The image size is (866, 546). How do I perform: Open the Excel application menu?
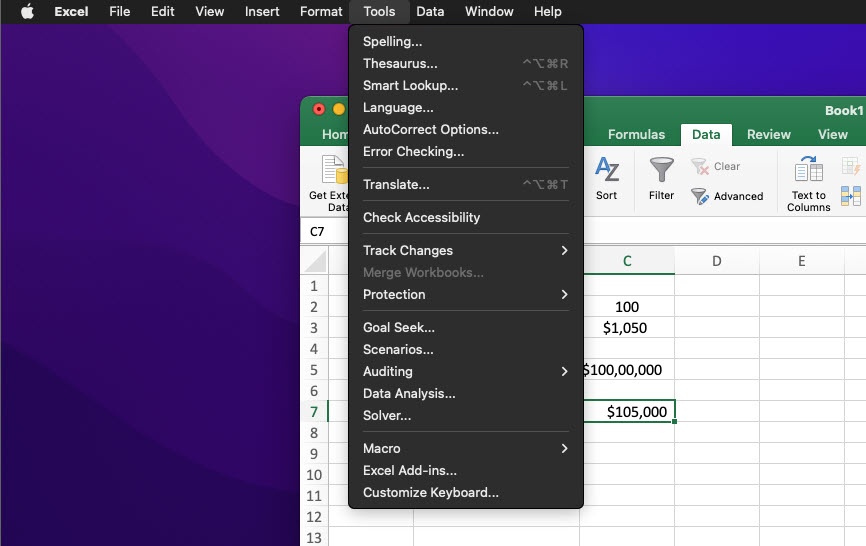(71, 12)
